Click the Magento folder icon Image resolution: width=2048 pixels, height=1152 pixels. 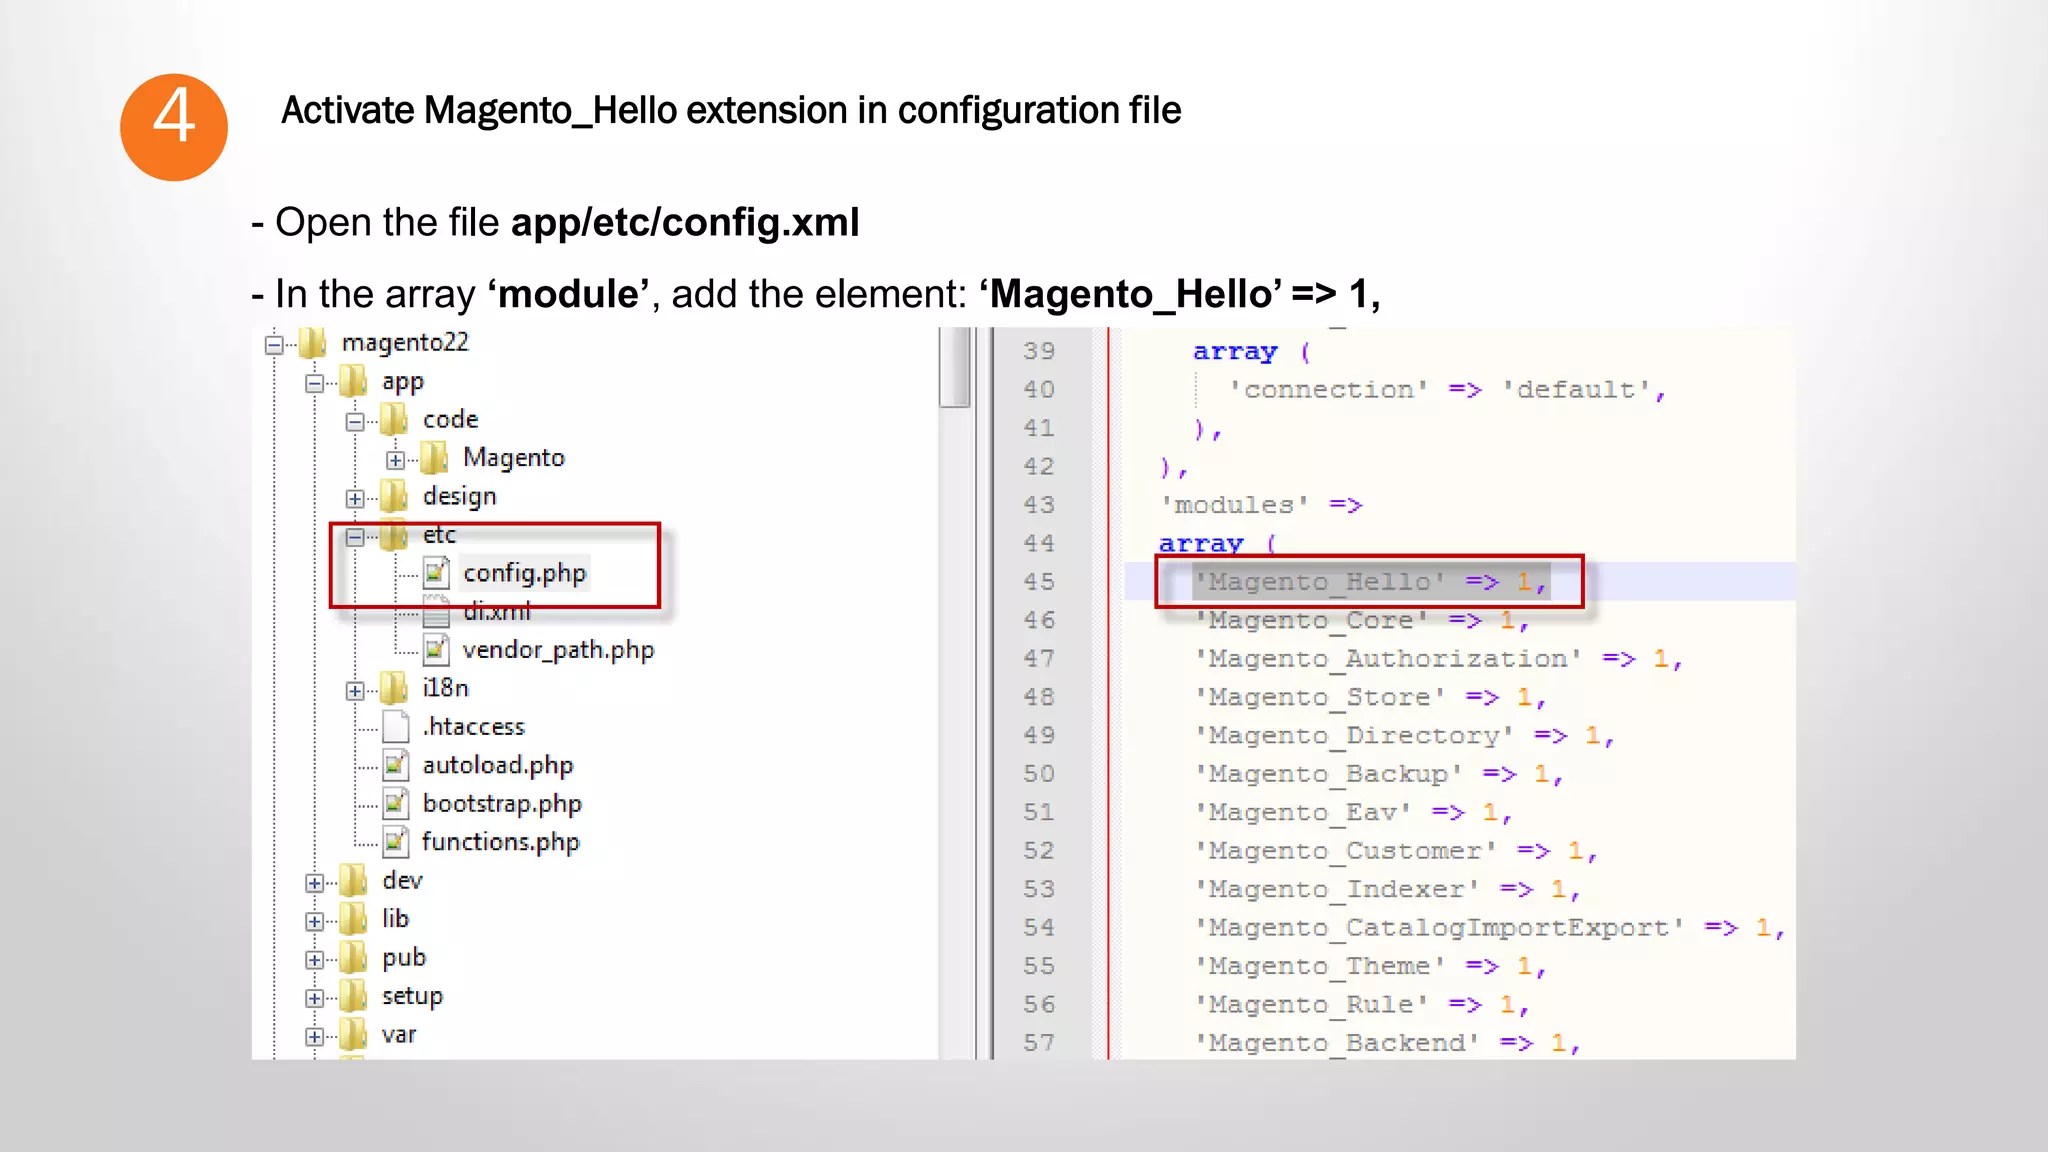[x=435, y=458]
